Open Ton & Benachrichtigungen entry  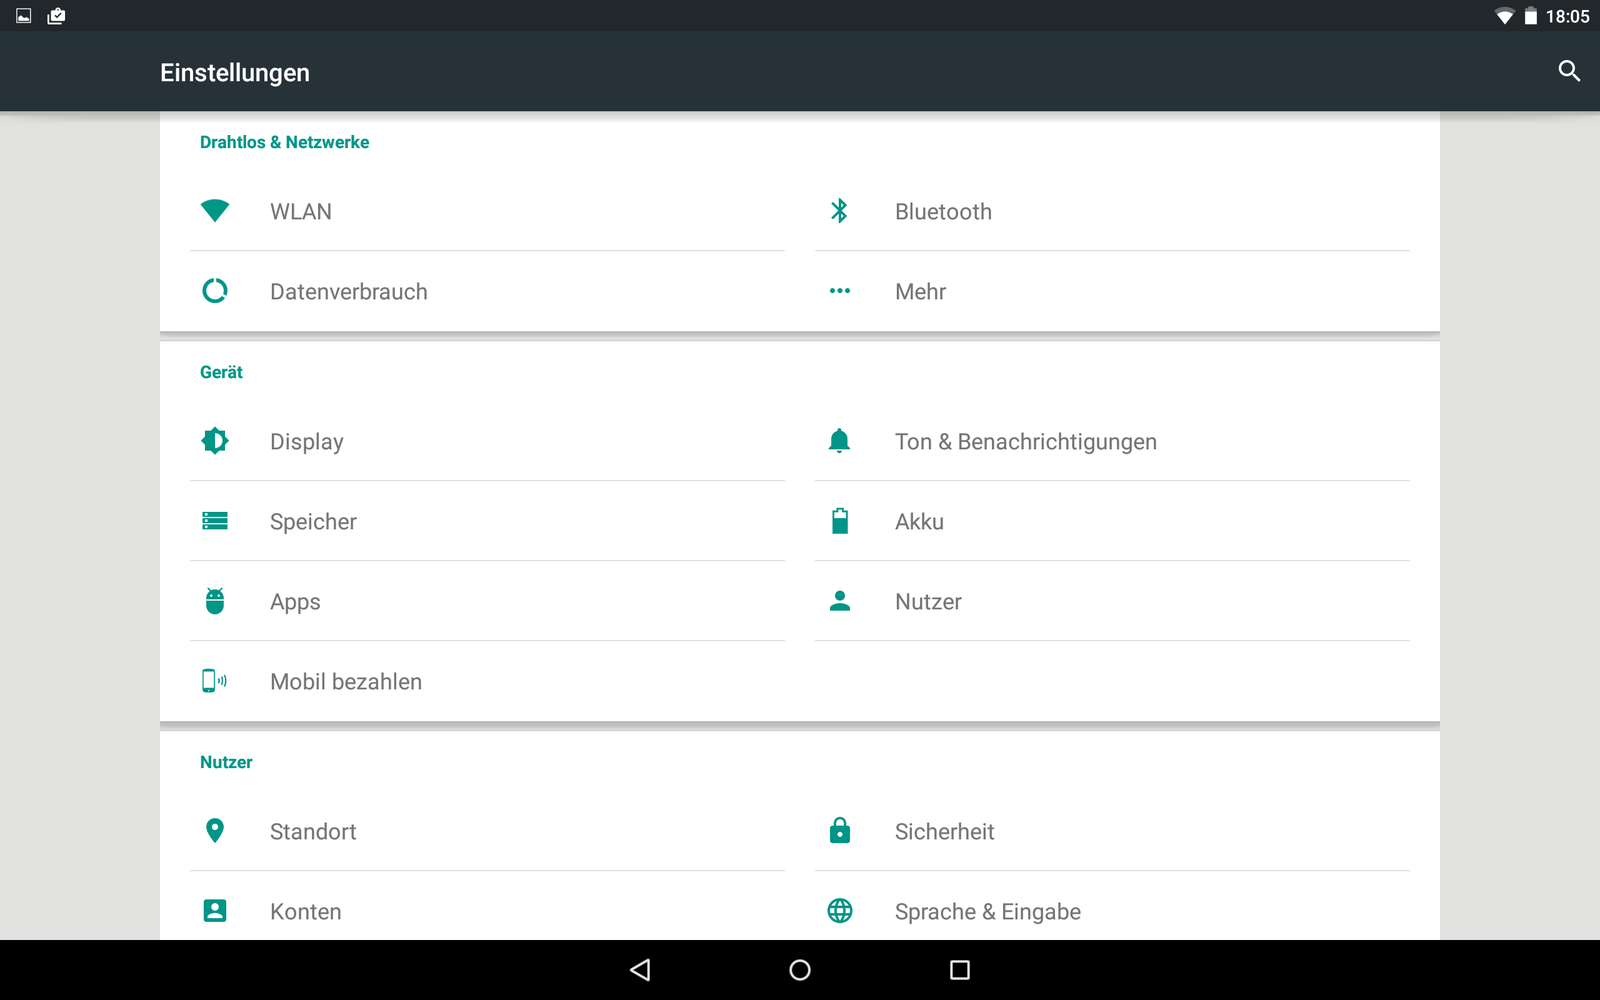[1025, 442]
